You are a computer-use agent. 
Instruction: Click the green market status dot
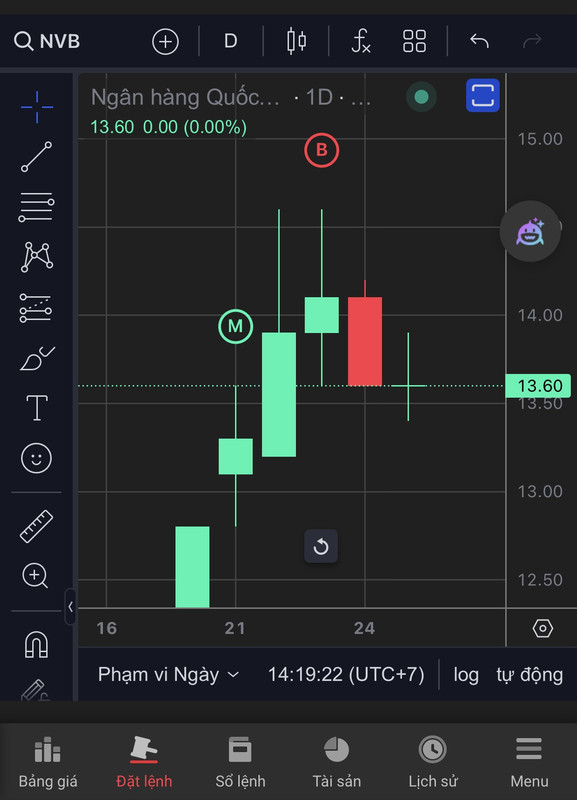[421, 96]
